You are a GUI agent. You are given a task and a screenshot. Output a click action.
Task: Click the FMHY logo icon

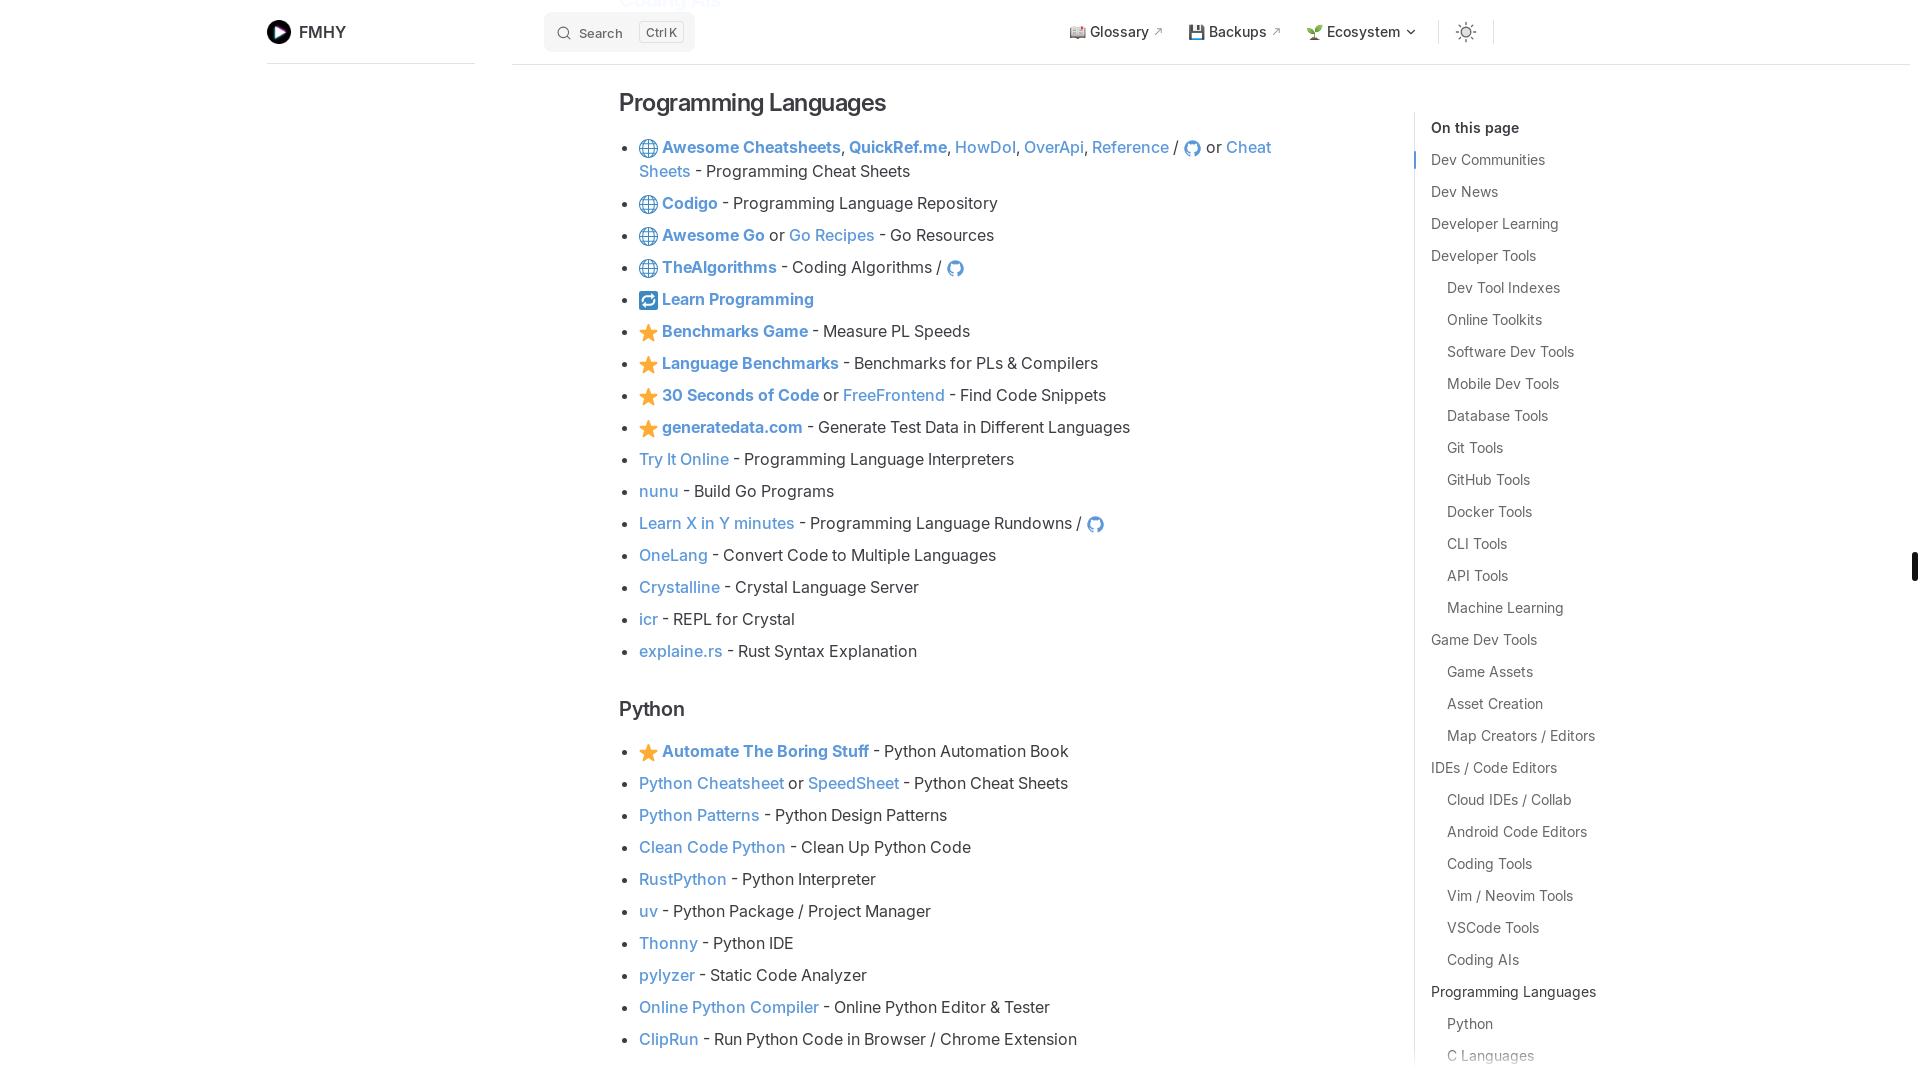pyautogui.click(x=279, y=32)
